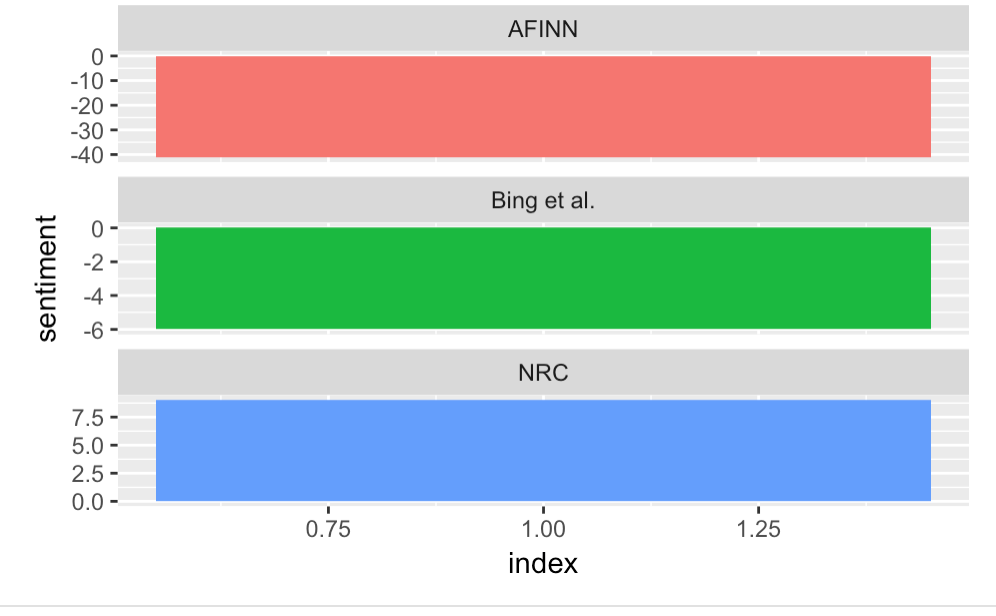Click the index x-axis title
996x616 pixels.
pyautogui.click(x=543, y=563)
